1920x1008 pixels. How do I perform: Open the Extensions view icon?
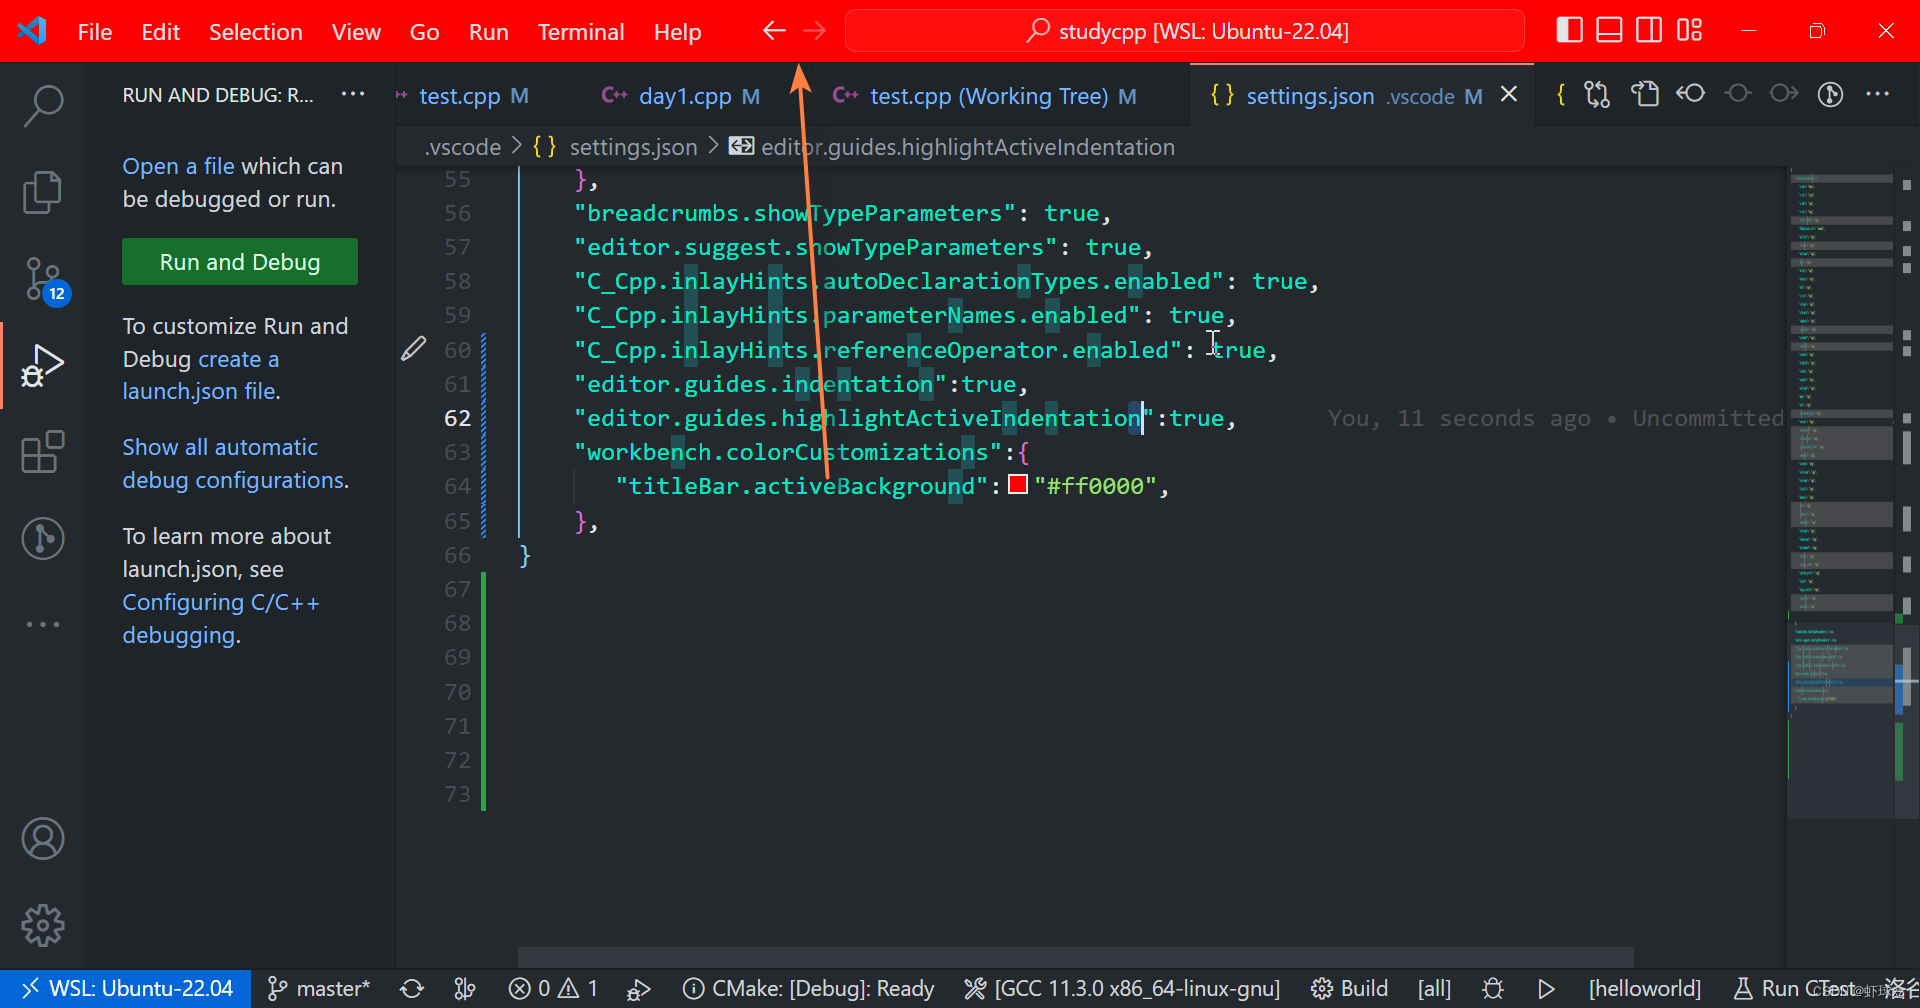tap(43, 452)
